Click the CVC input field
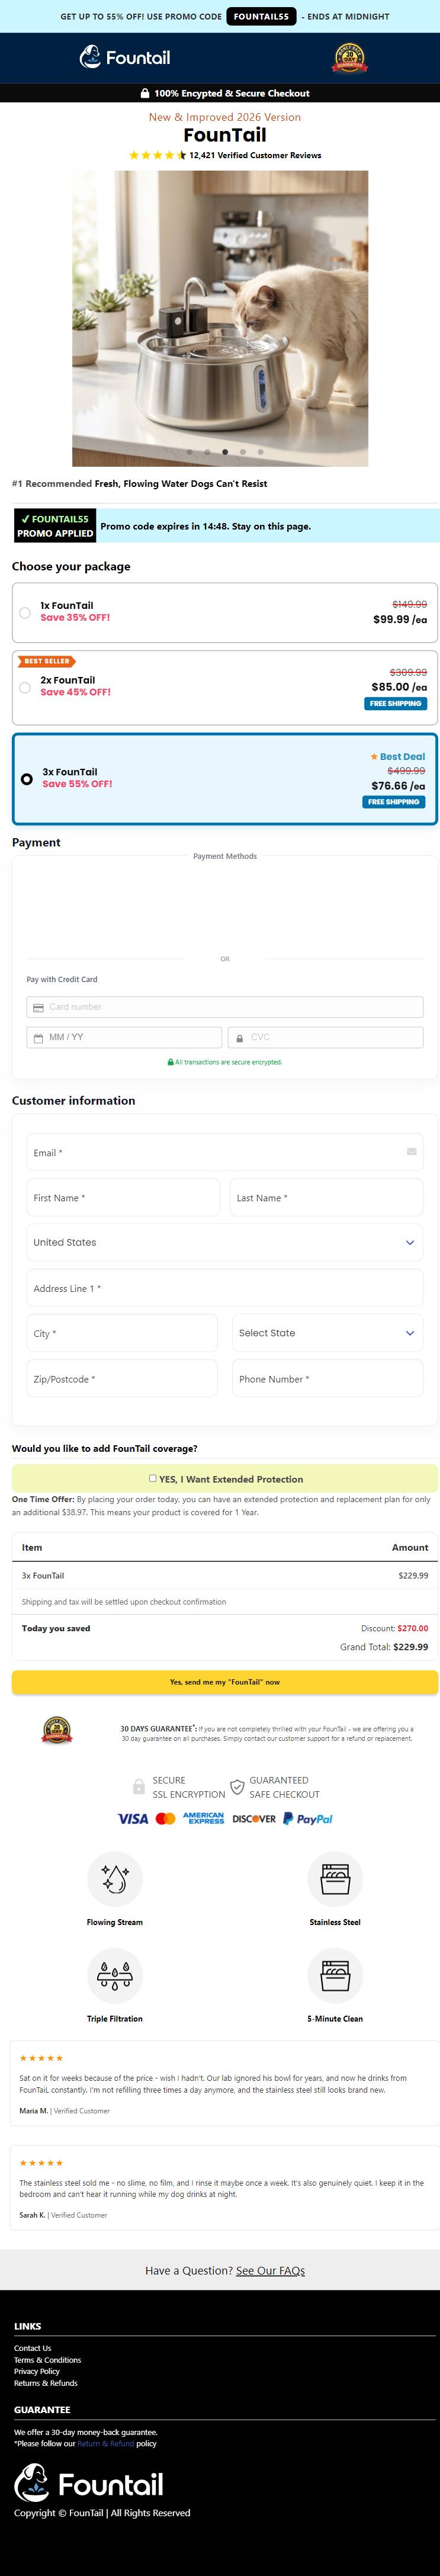 [325, 1038]
